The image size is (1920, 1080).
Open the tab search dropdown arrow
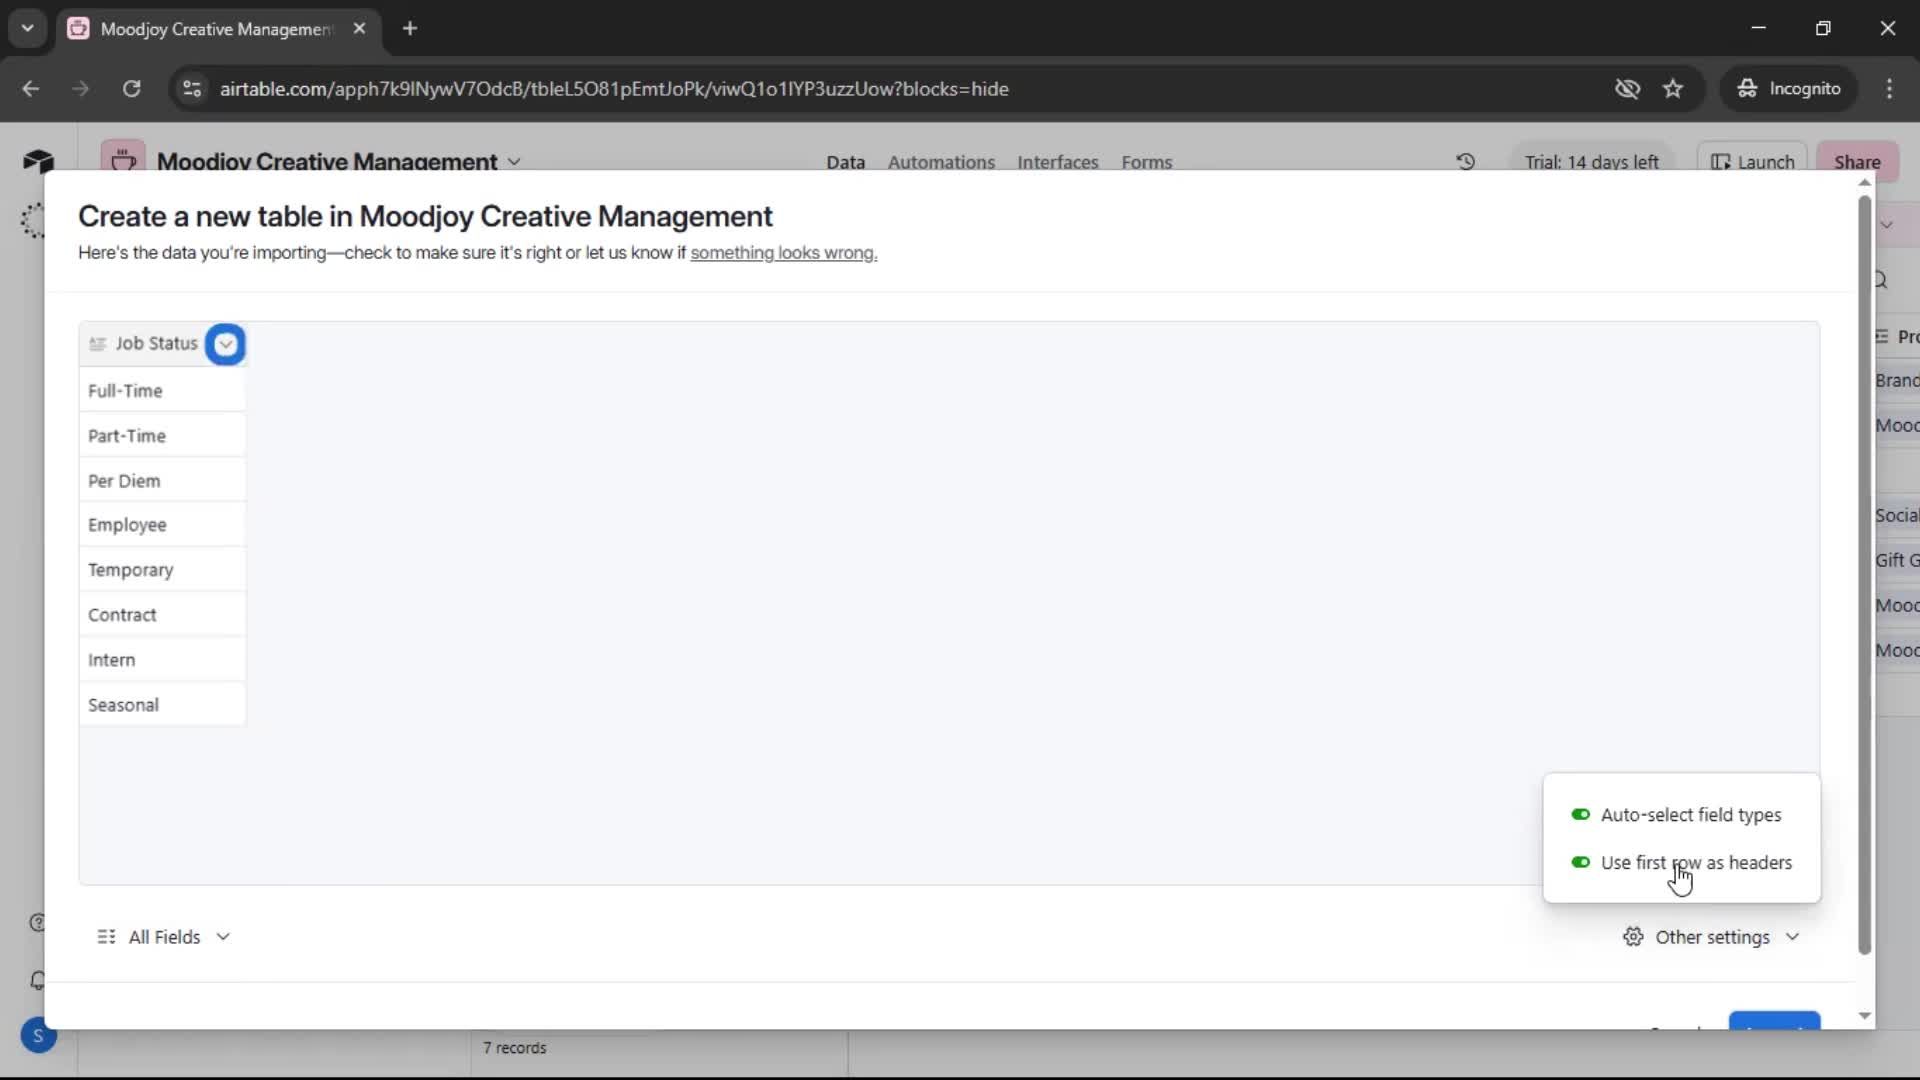(27, 29)
